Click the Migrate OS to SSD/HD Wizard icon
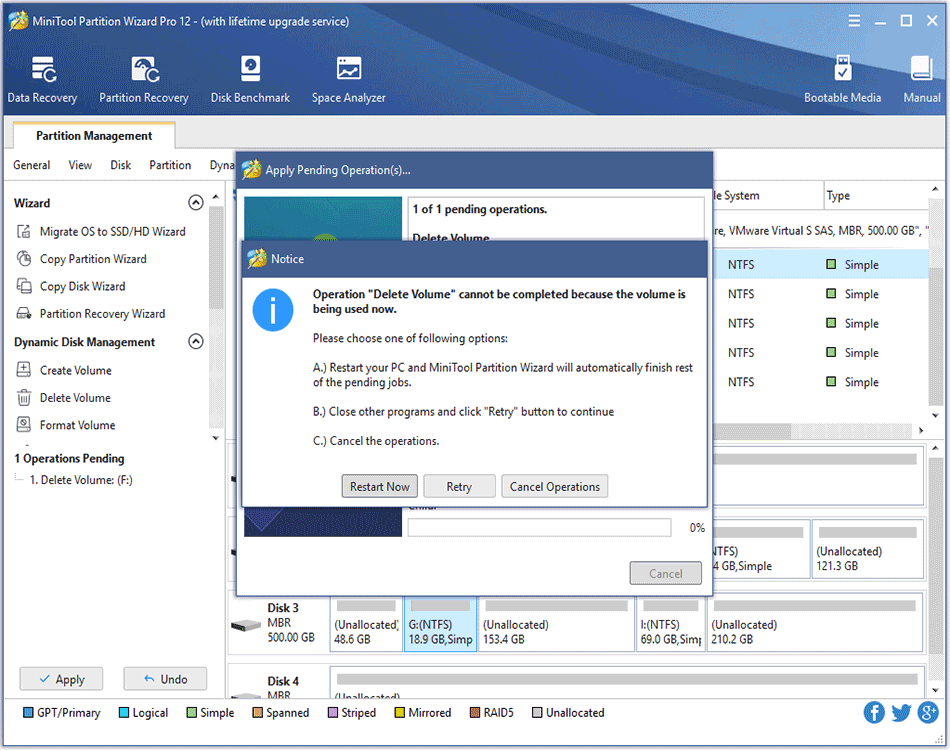 [24, 231]
